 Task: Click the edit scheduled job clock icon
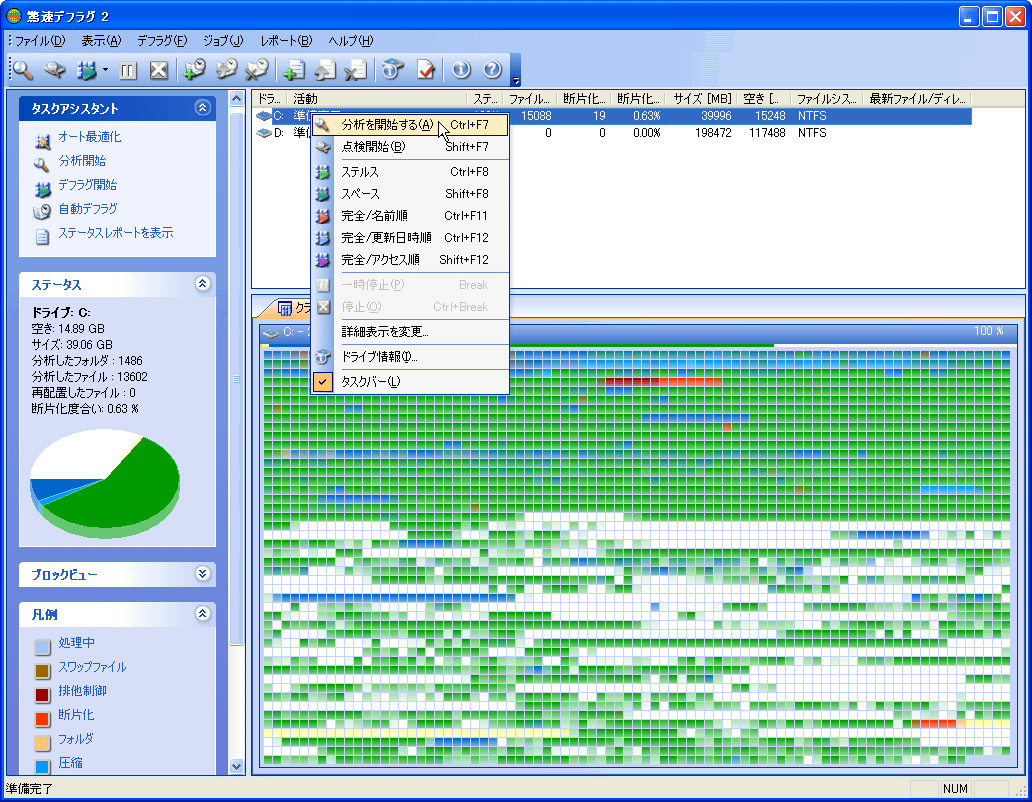(226, 70)
